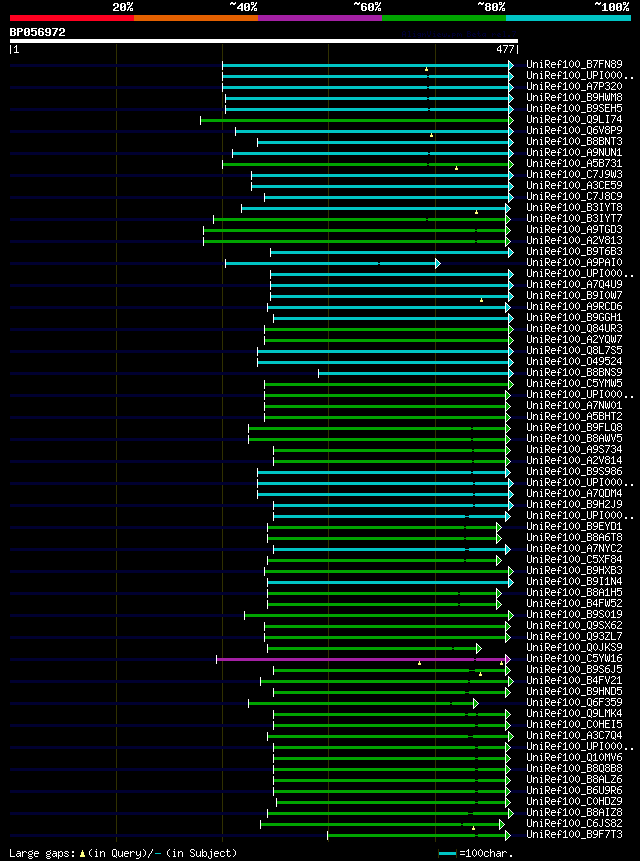
Task: Open hit UniRef100_Q9LI74
Action: 574,119
